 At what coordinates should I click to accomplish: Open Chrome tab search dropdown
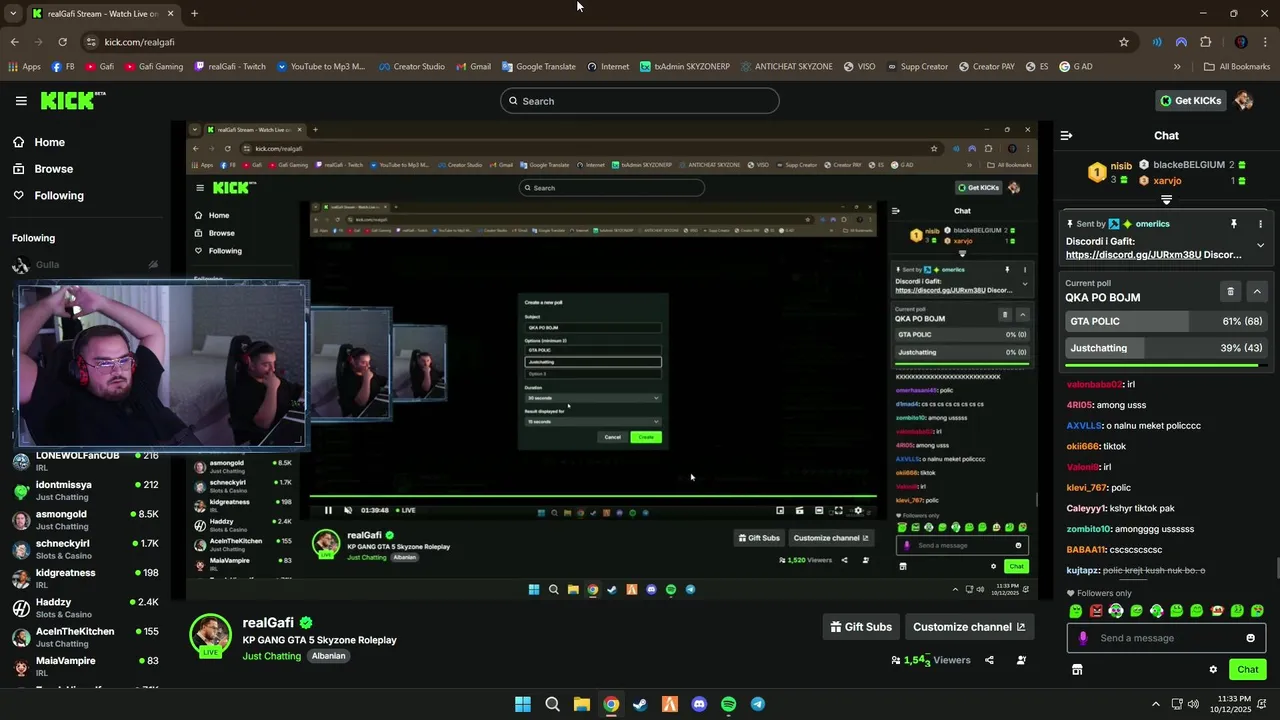pos(13,14)
